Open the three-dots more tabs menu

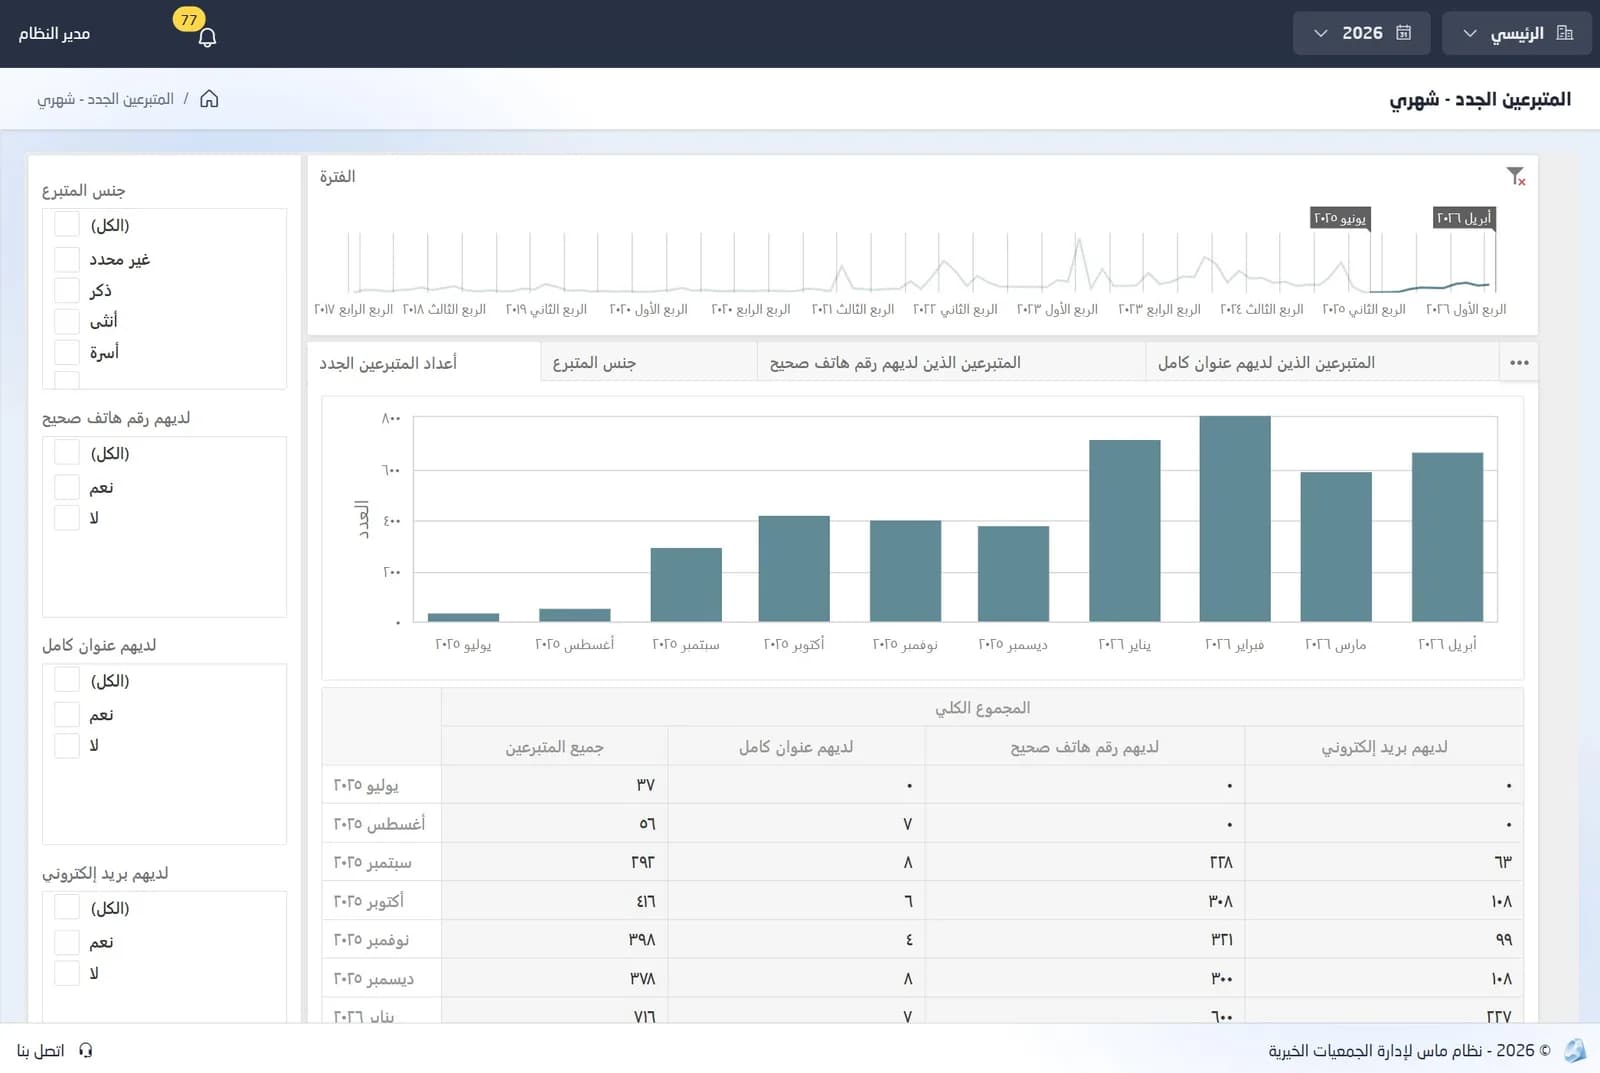click(1519, 363)
